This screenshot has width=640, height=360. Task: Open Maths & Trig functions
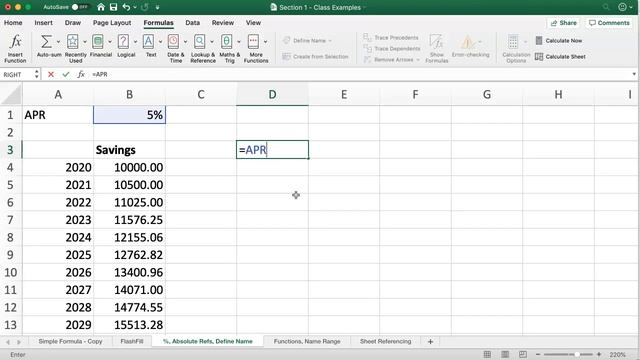coord(227,41)
